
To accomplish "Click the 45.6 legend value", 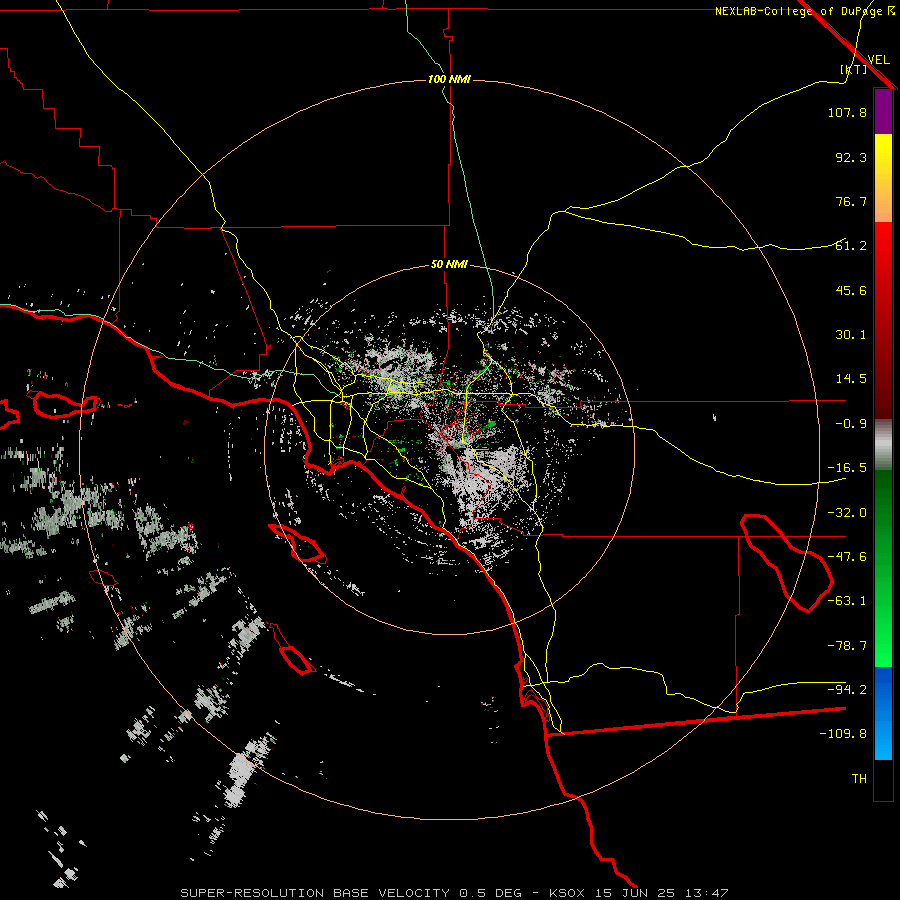I will pos(851,290).
